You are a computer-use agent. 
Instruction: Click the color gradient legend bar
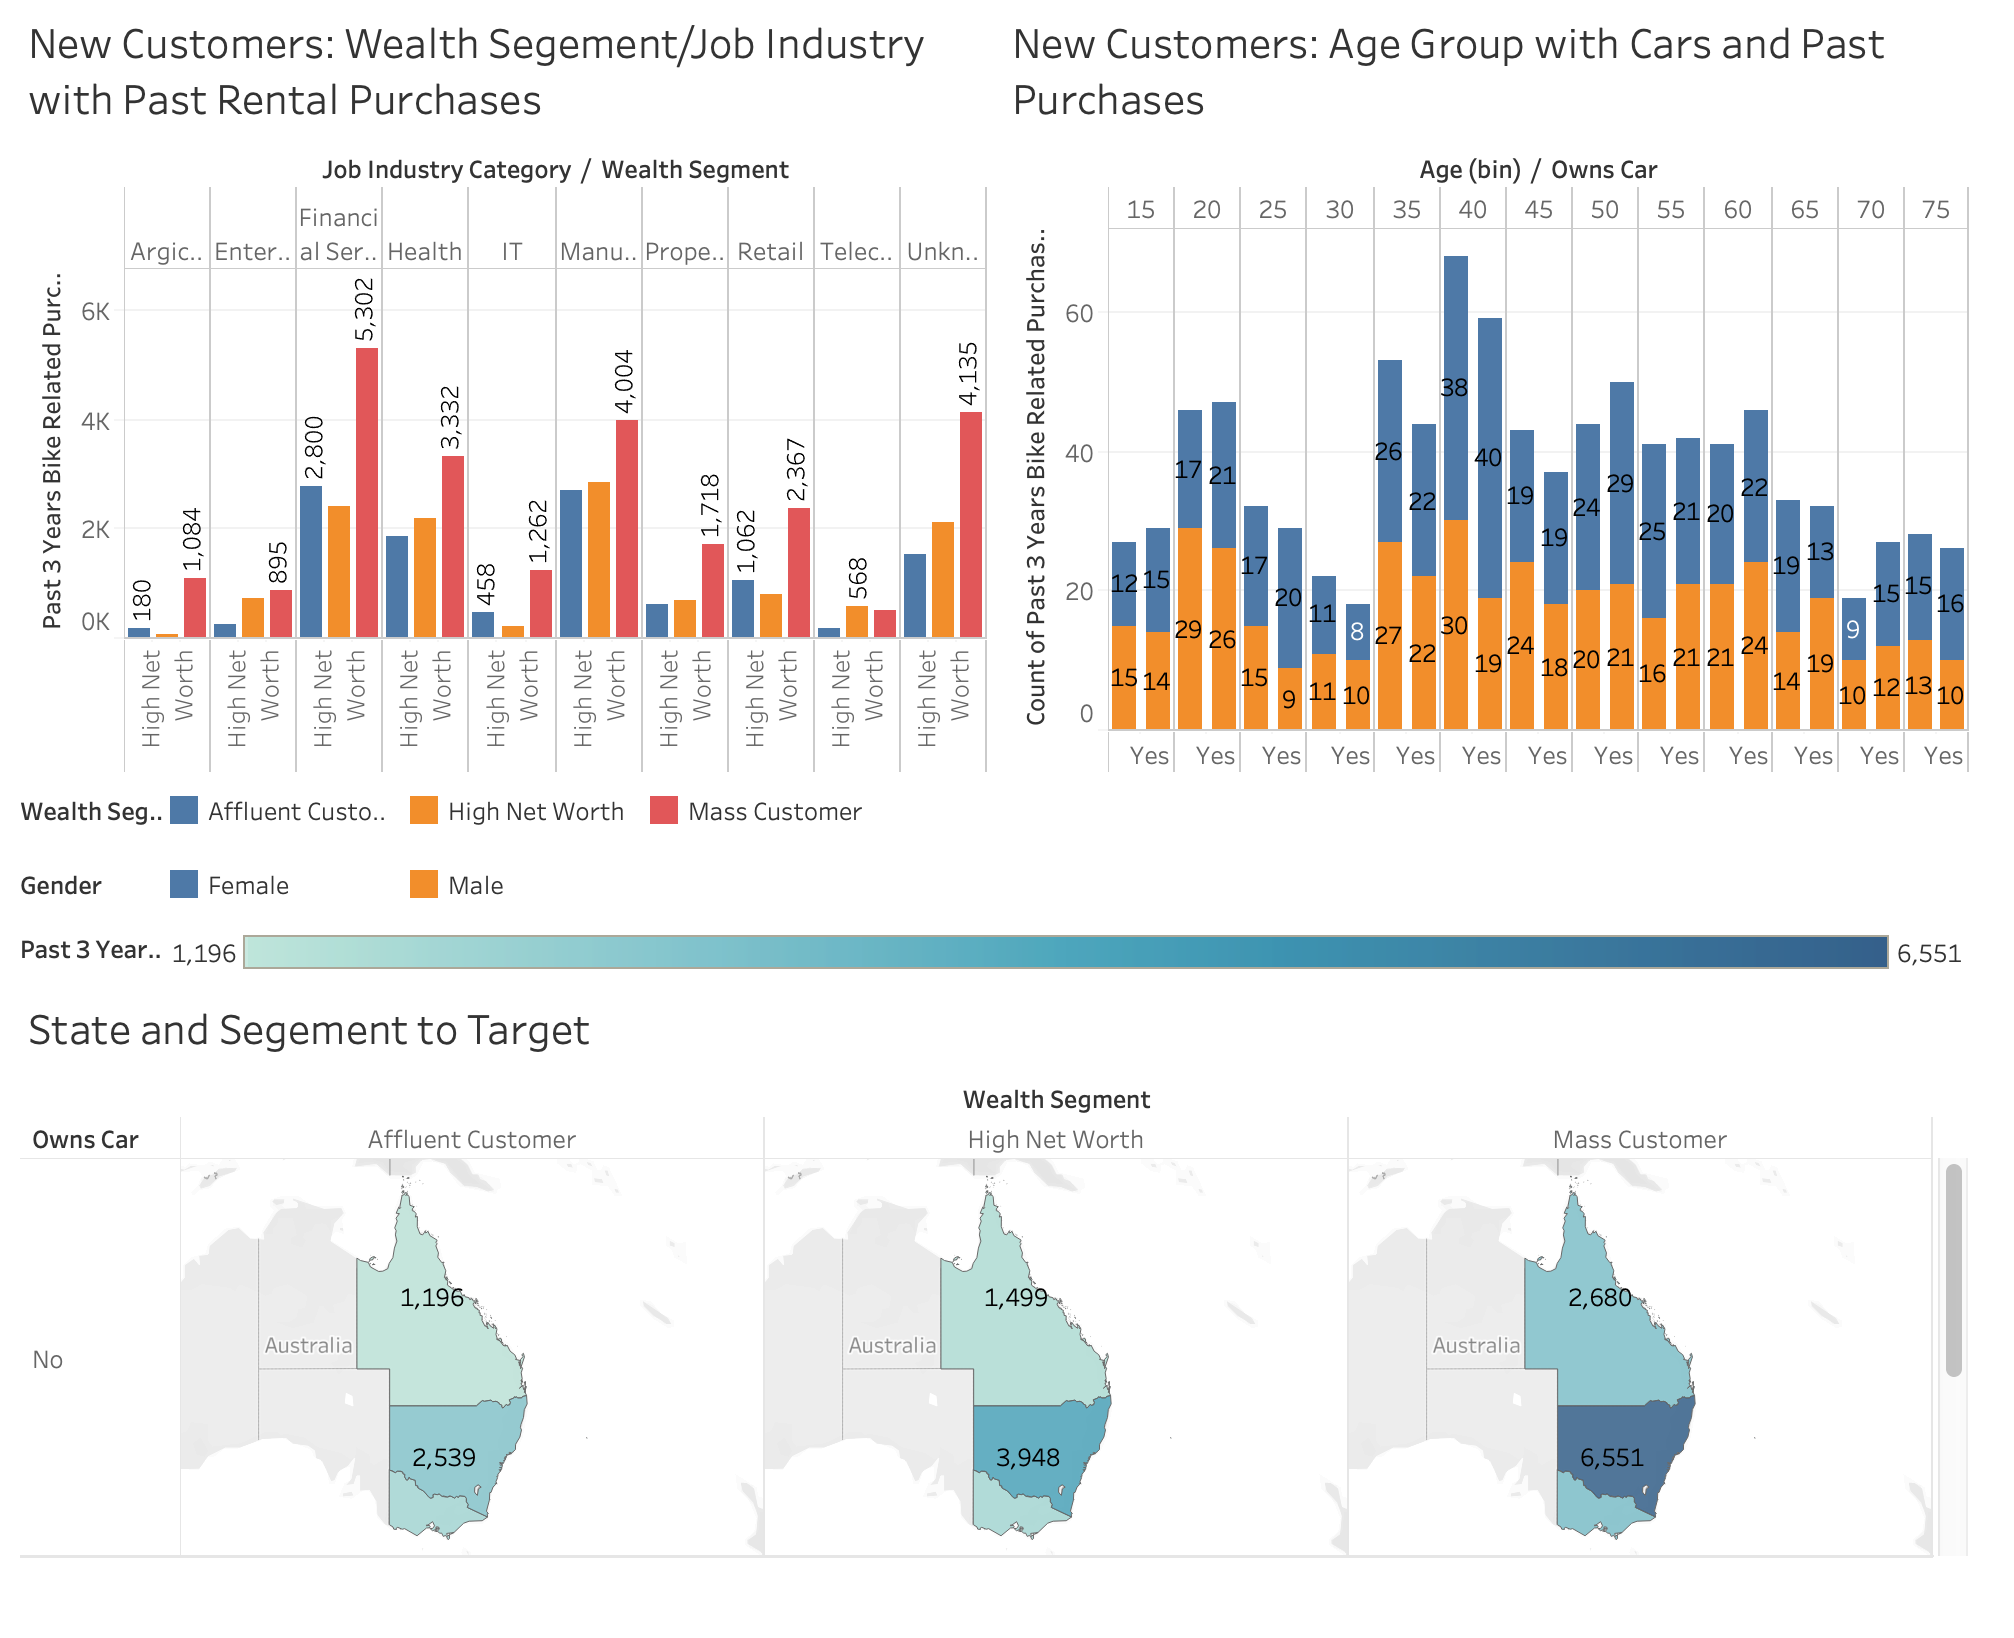point(1065,952)
